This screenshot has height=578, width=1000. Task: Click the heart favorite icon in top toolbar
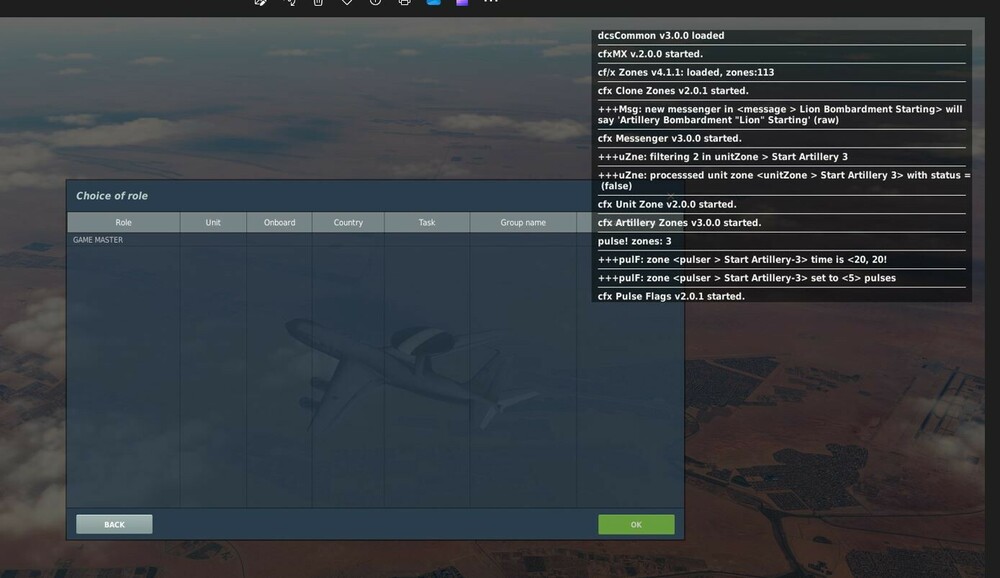click(x=346, y=3)
